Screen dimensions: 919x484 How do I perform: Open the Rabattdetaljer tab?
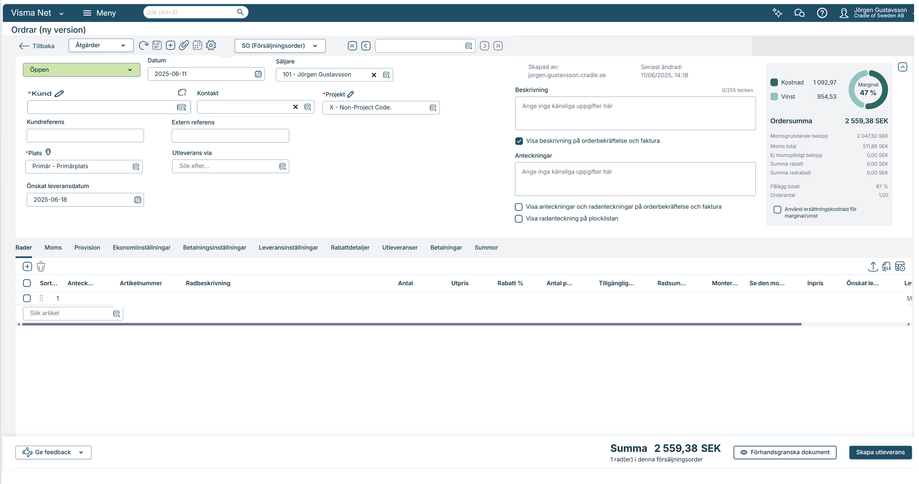350,248
